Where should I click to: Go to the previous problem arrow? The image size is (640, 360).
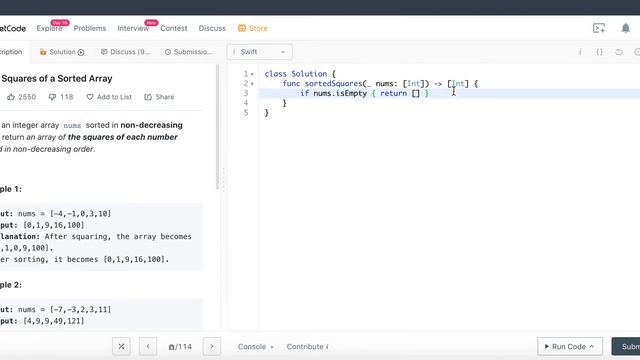(148, 347)
